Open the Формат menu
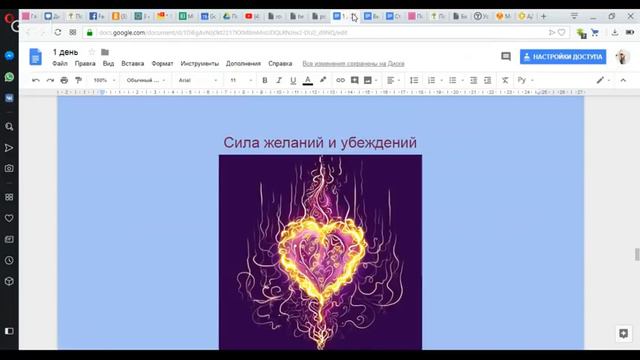Image resolution: width=640 pixels, height=360 pixels. (x=162, y=64)
